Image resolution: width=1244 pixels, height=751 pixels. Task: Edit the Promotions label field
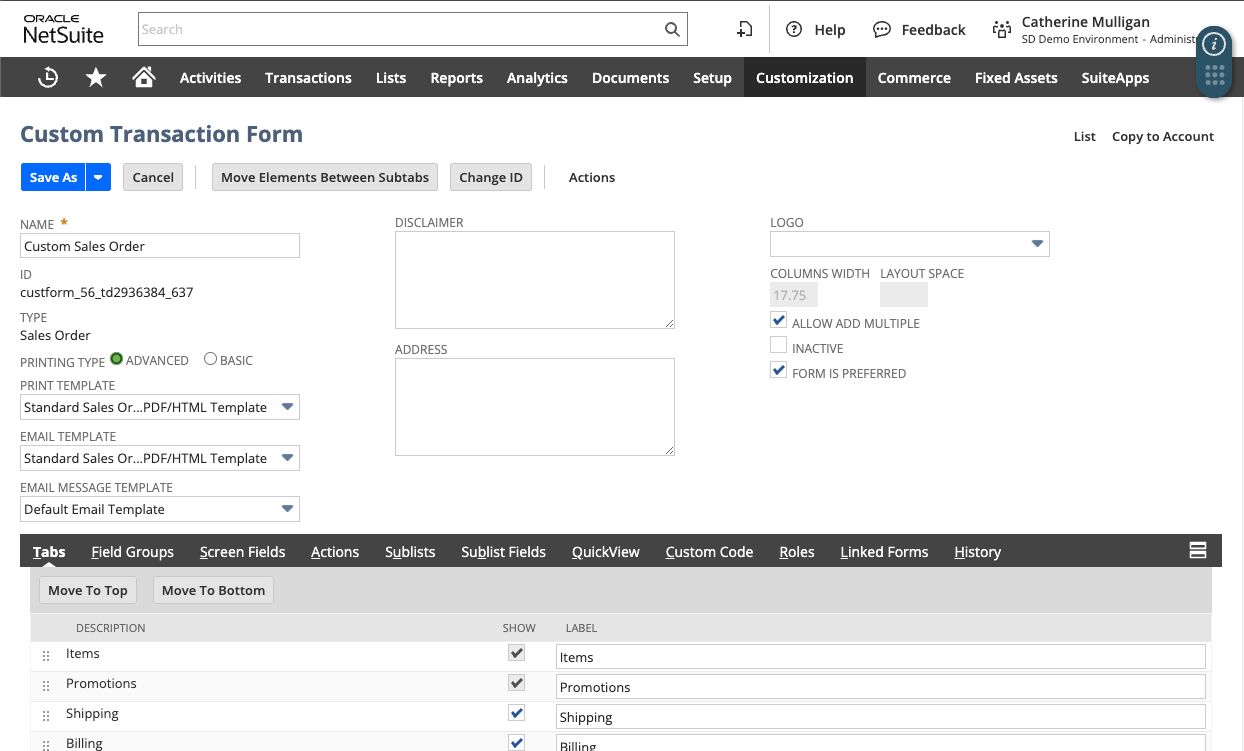point(881,687)
